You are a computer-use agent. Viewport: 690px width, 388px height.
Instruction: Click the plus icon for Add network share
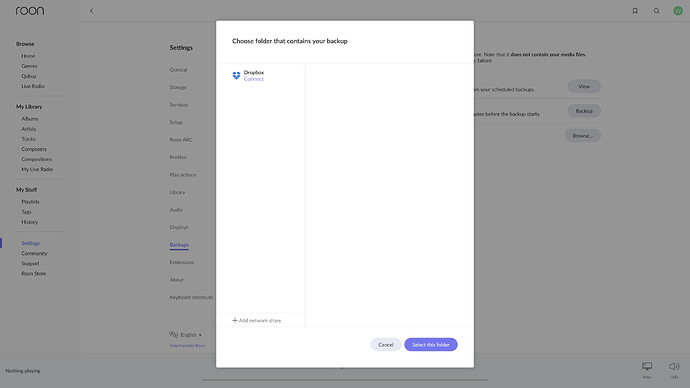pyautogui.click(x=235, y=320)
